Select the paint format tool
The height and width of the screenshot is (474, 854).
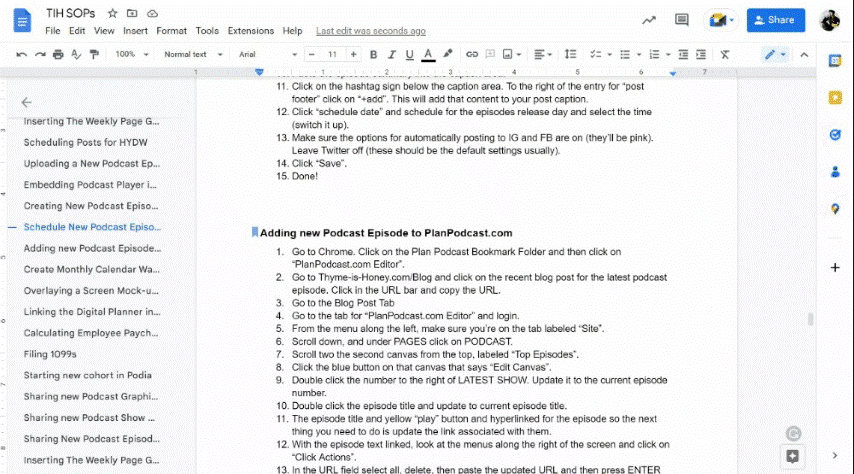pyautogui.click(x=93, y=54)
